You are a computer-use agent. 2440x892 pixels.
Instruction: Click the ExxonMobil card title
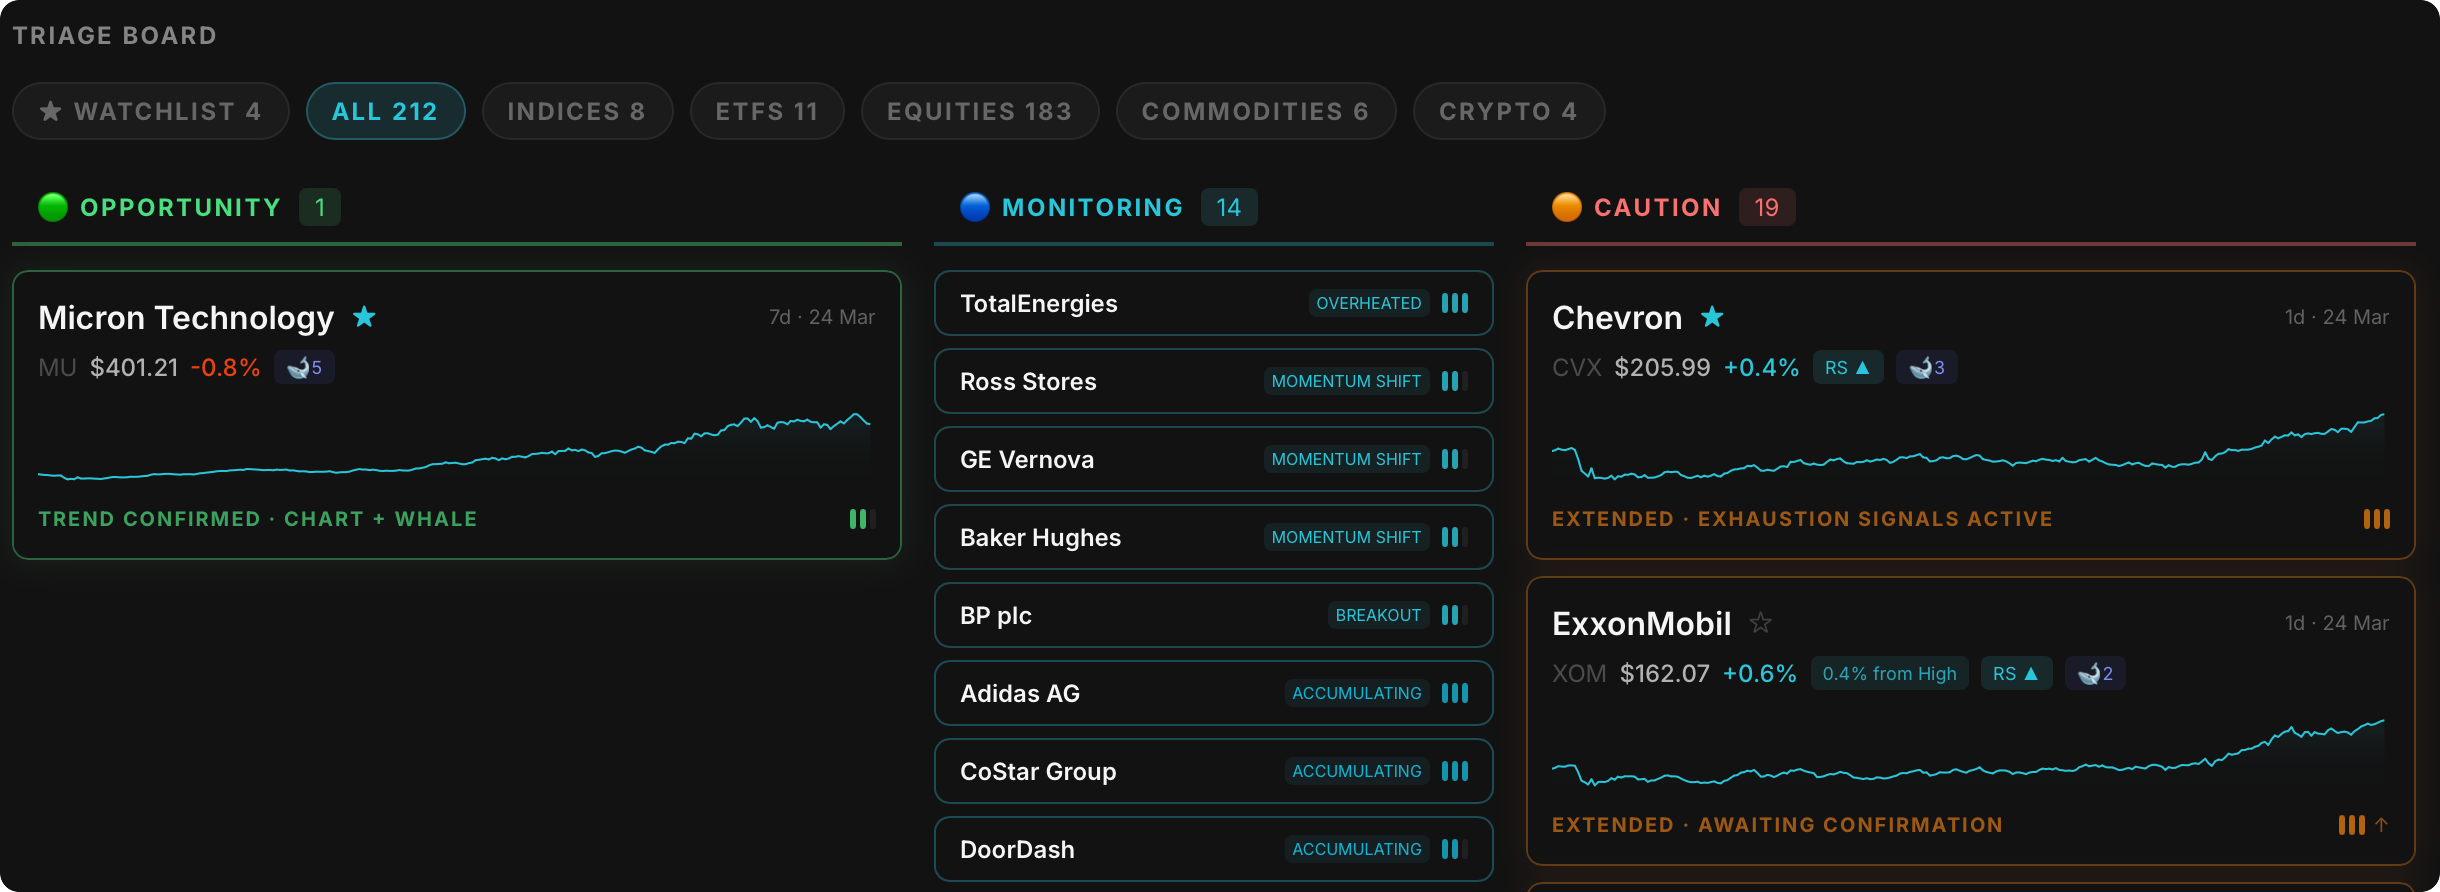pyautogui.click(x=1641, y=623)
